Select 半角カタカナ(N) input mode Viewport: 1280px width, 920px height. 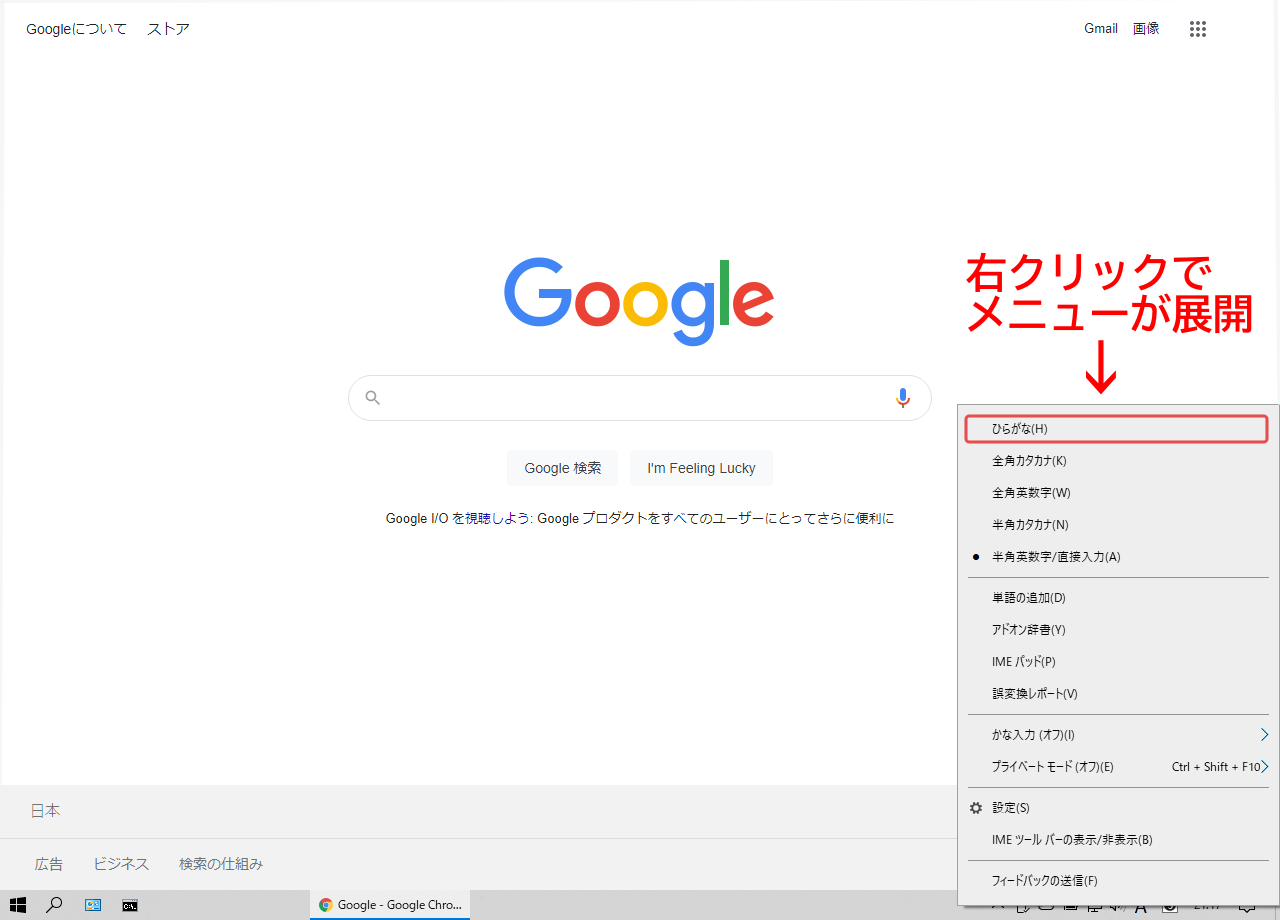(x=1118, y=525)
